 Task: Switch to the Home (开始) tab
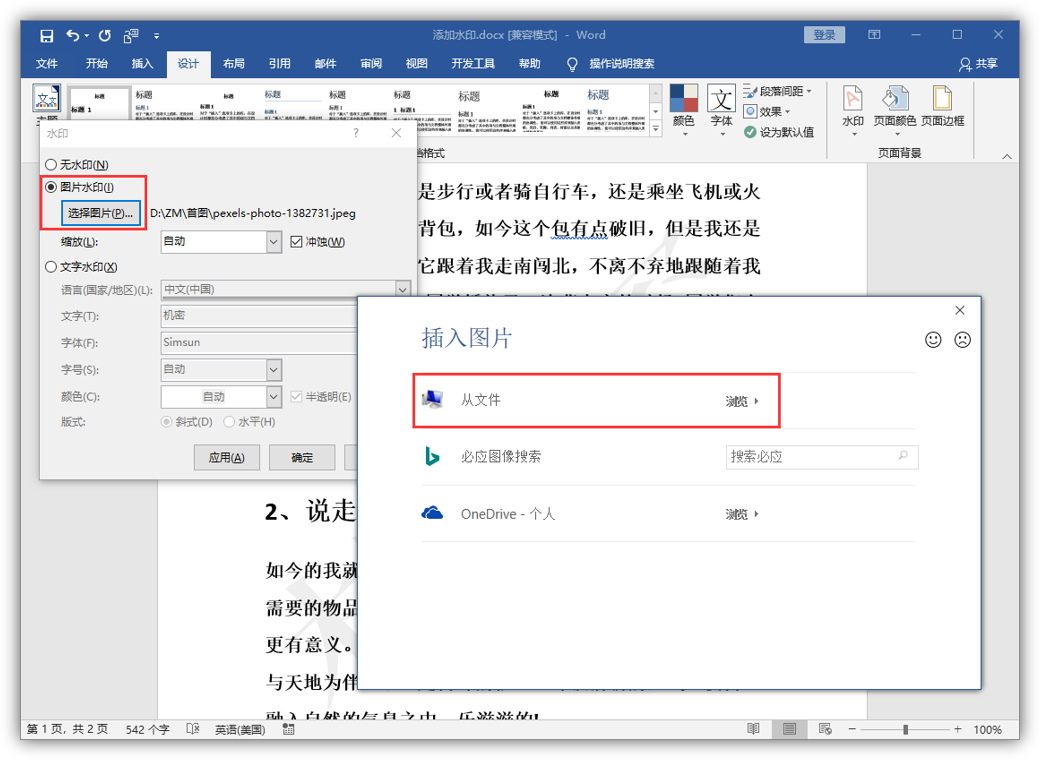(x=96, y=64)
